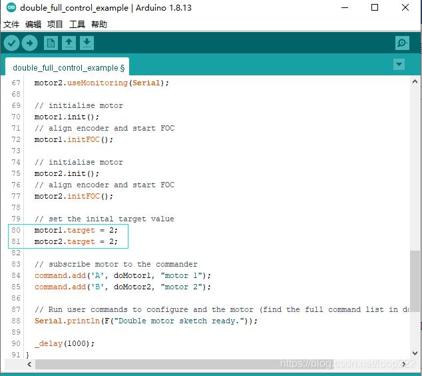Save sketch with the down-arrow icon
Viewport: 422px width, 376px height.
tap(87, 43)
